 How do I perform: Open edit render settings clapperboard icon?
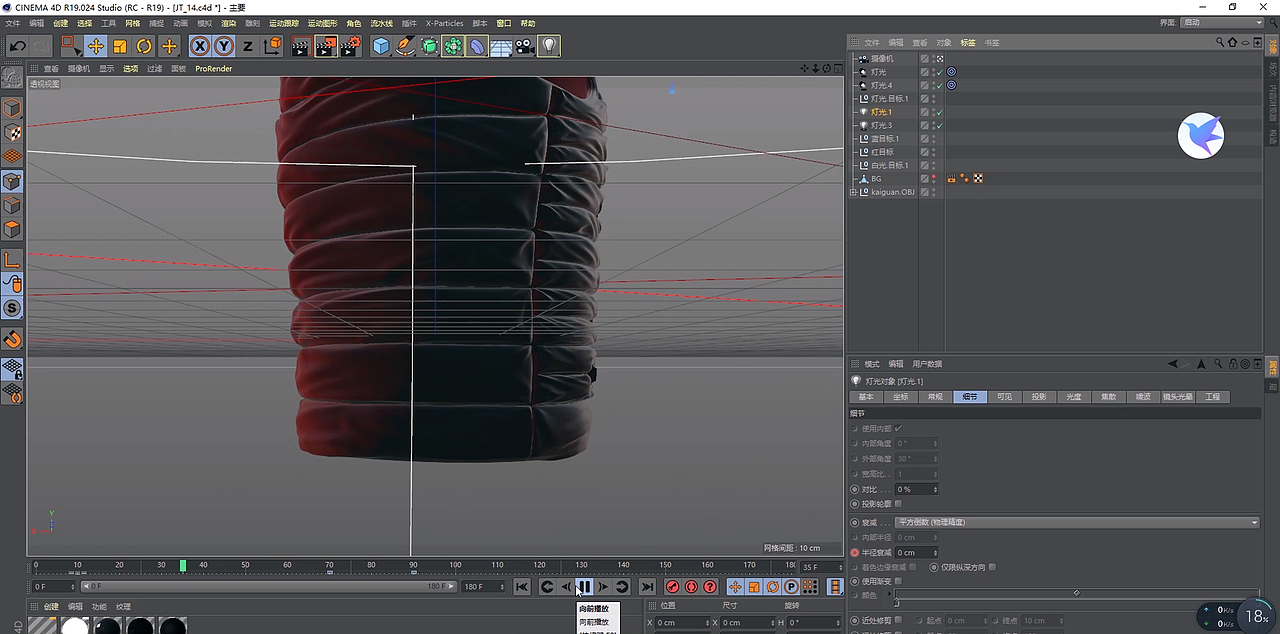click(350, 46)
